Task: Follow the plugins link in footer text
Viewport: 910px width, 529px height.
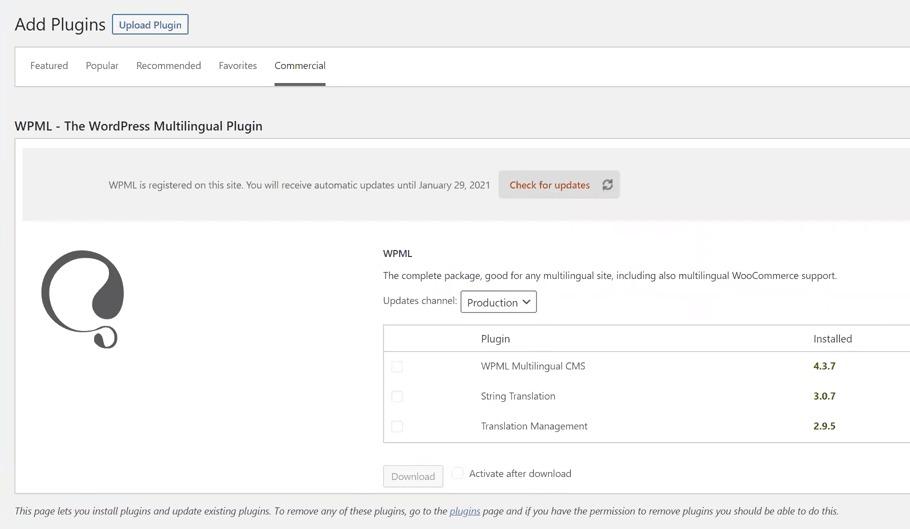Action: [x=465, y=512]
